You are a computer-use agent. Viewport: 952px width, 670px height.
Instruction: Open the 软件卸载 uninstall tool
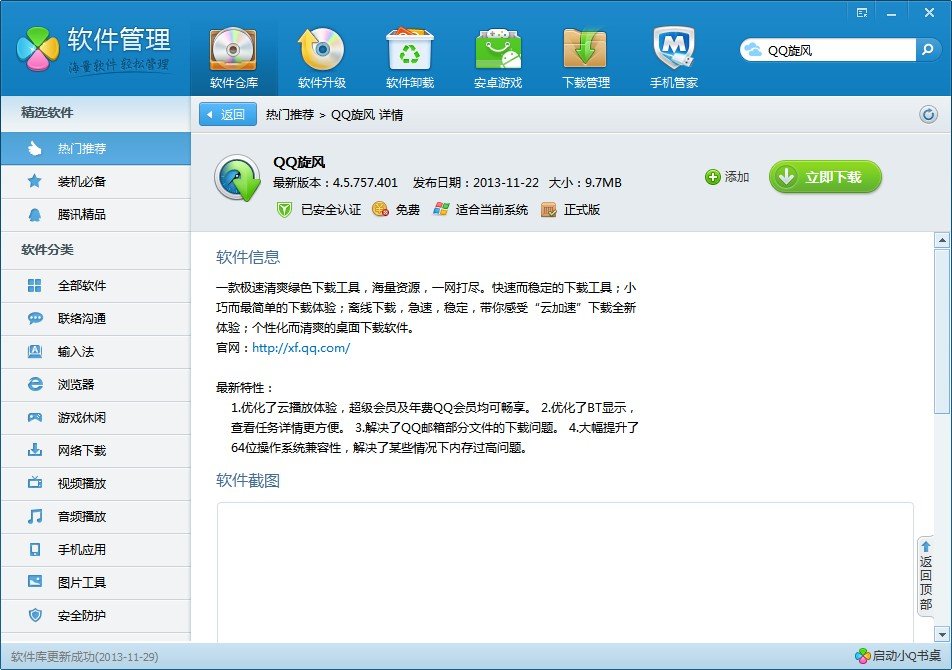tap(409, 55)
